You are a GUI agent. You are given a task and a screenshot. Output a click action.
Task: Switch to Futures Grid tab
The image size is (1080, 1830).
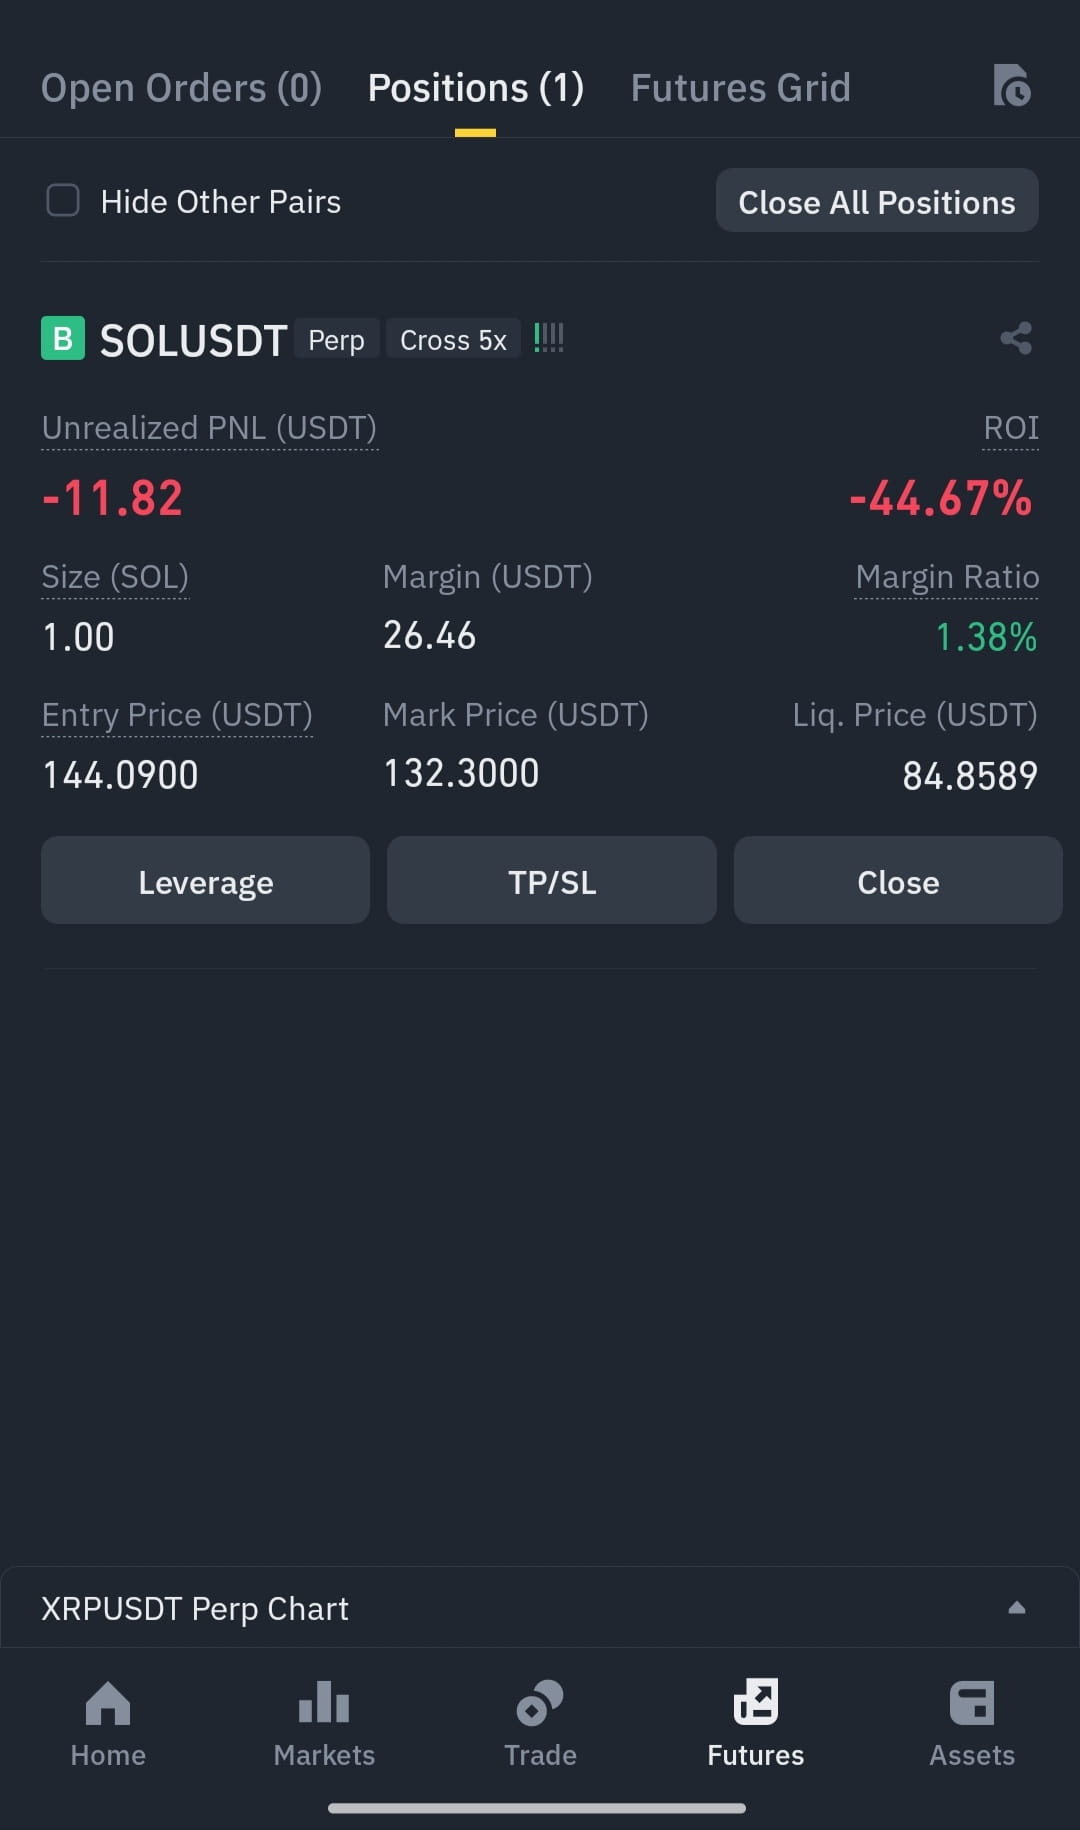coord(740,88)
